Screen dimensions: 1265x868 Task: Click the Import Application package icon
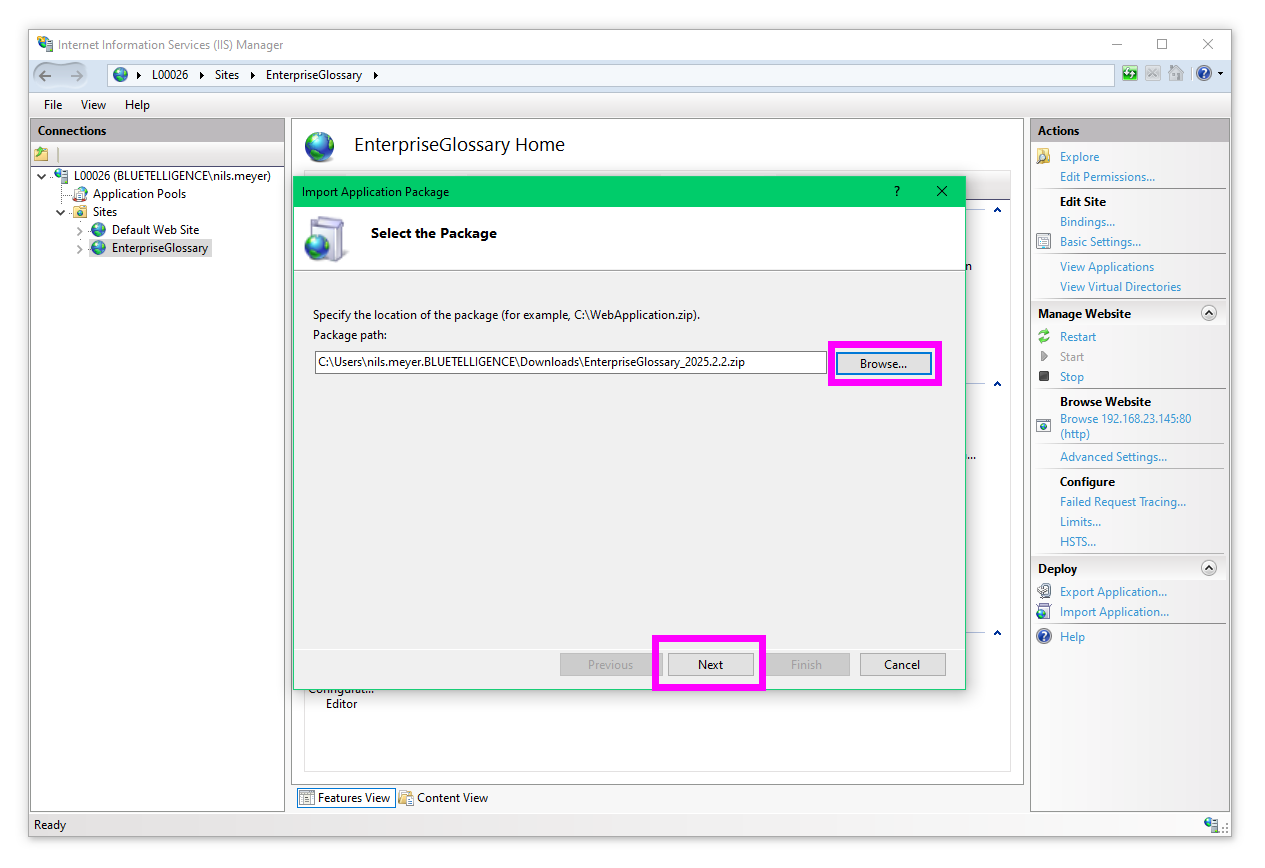tap(1044, 612)
